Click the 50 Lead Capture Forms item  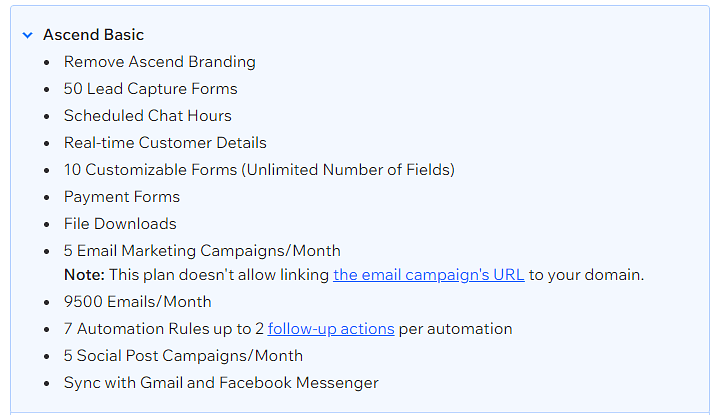pyautogui.click(x=150, y=88)
